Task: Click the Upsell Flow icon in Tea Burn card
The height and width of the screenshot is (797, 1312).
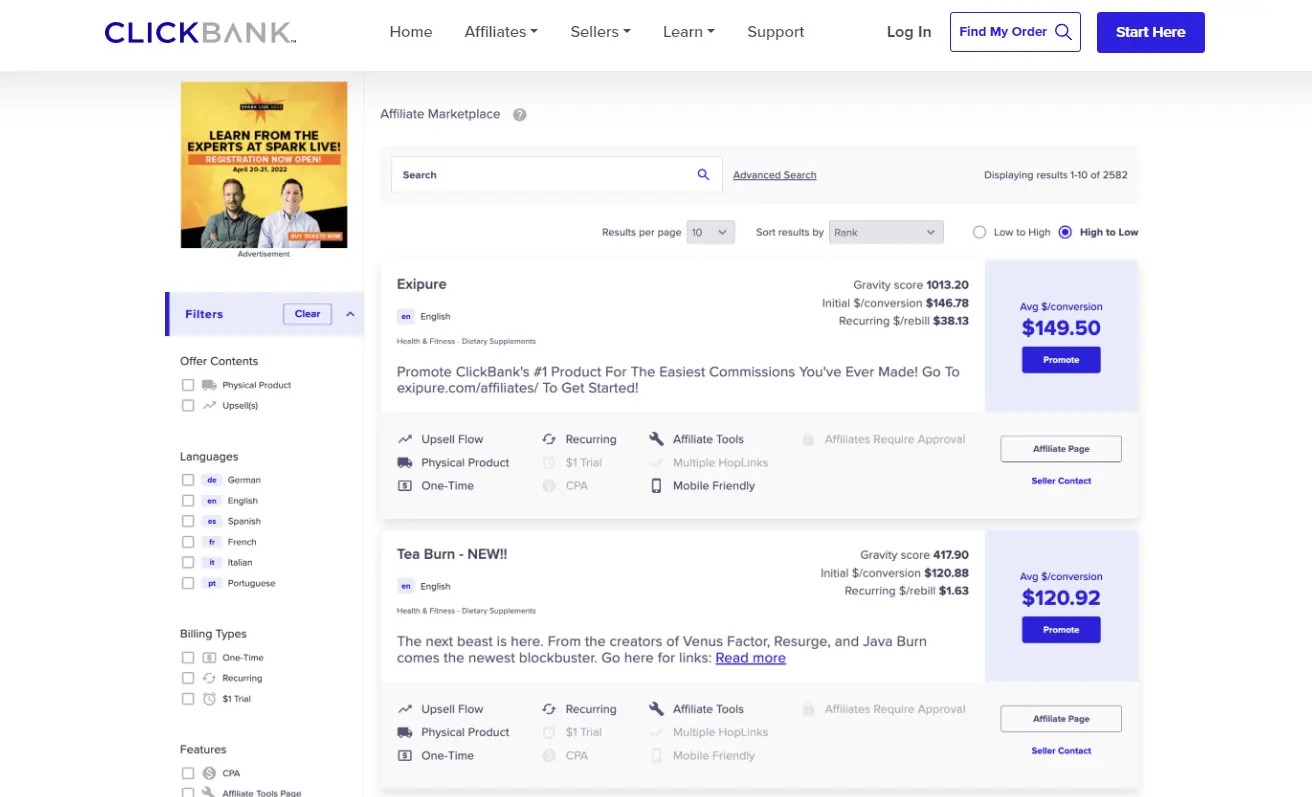Action: (405, 709)
